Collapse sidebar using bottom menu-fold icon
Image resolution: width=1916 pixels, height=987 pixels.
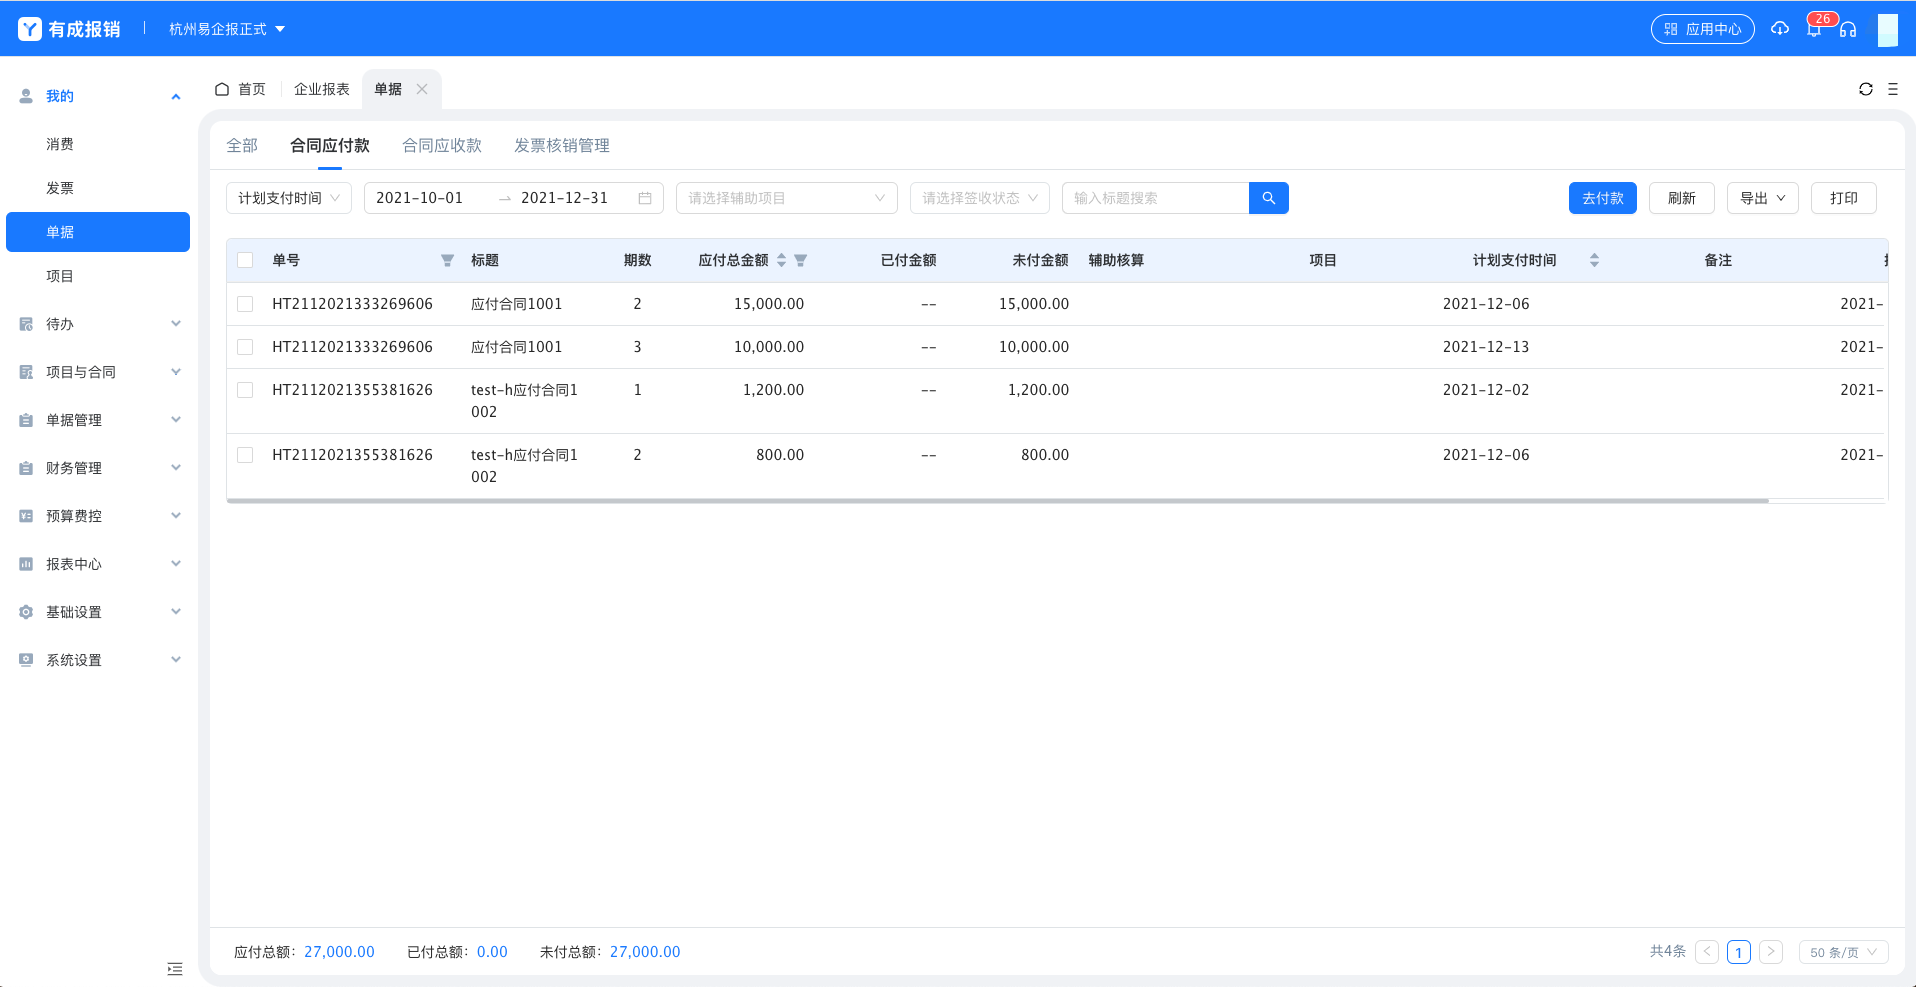coord(175,968)
